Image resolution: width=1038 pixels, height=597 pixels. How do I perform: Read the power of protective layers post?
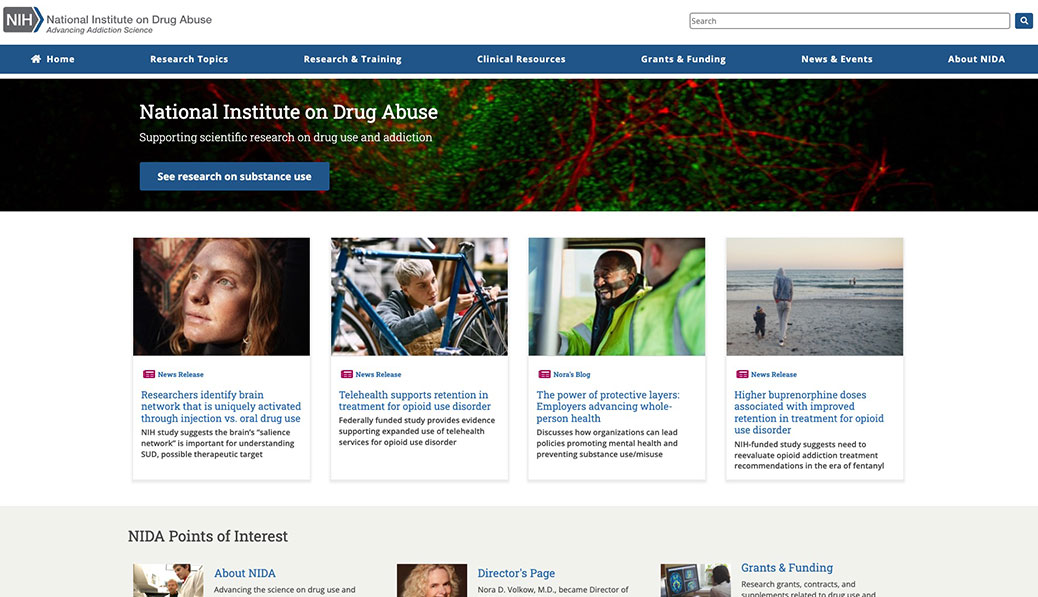pyautogui.click(x=607, y=406)
